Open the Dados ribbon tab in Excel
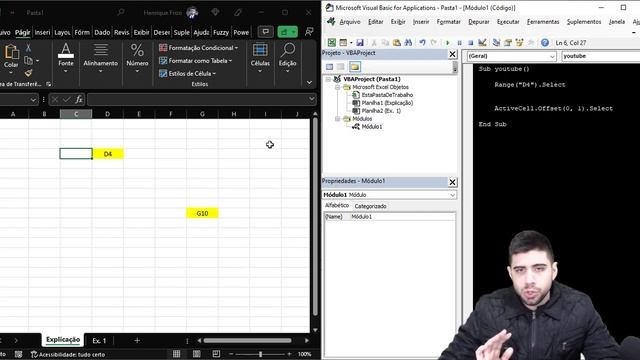Image resolution: width=640 pixels, height=360 pixels. [x=102, y=32]
